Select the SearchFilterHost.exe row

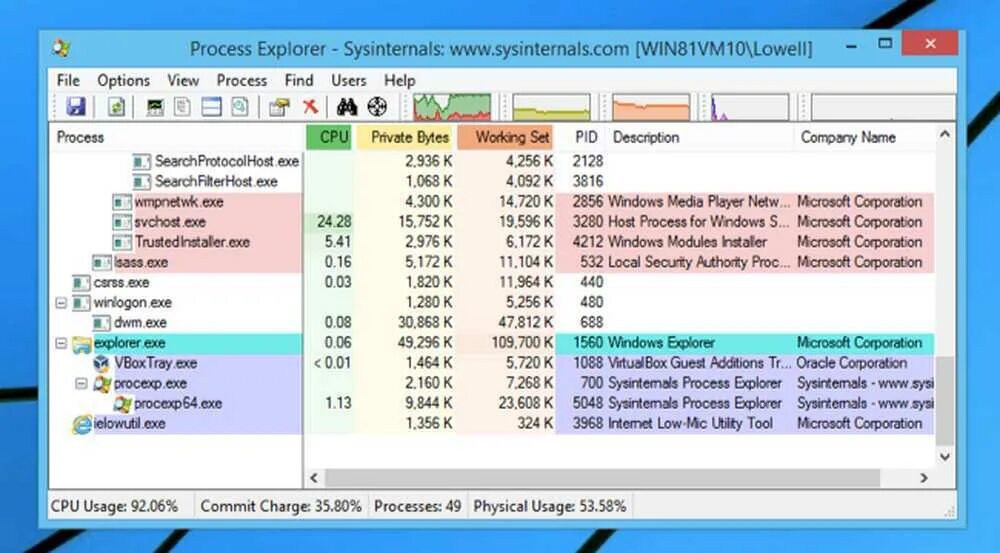[492, 182]
